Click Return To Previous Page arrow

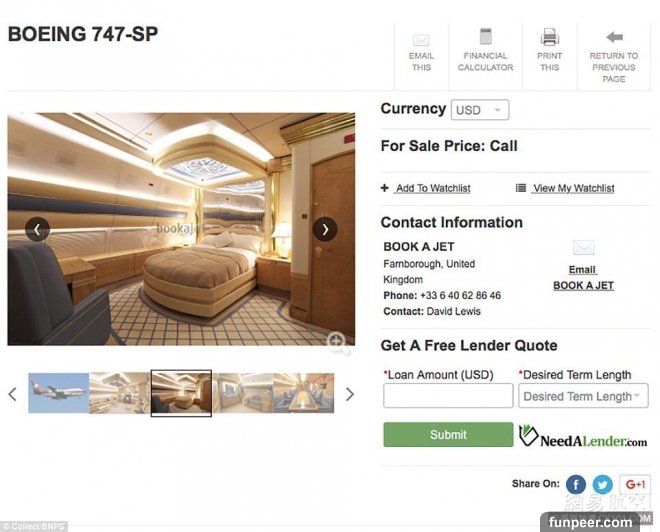tap(614, 37)
